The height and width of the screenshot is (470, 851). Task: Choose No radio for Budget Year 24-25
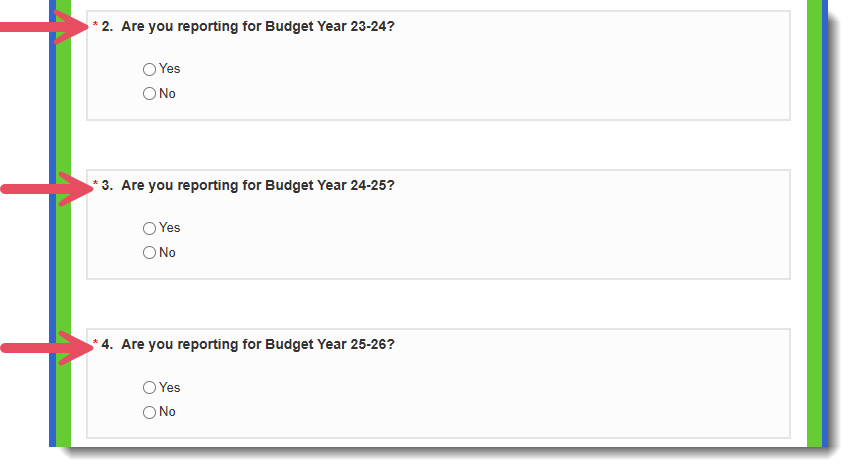point(149,253)
